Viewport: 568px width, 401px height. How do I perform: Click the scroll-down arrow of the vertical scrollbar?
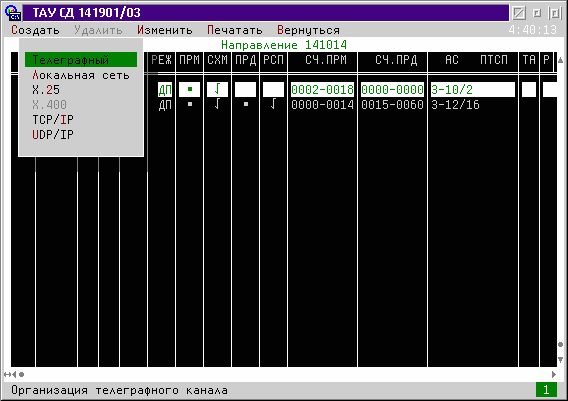click(x=560, y=360)
